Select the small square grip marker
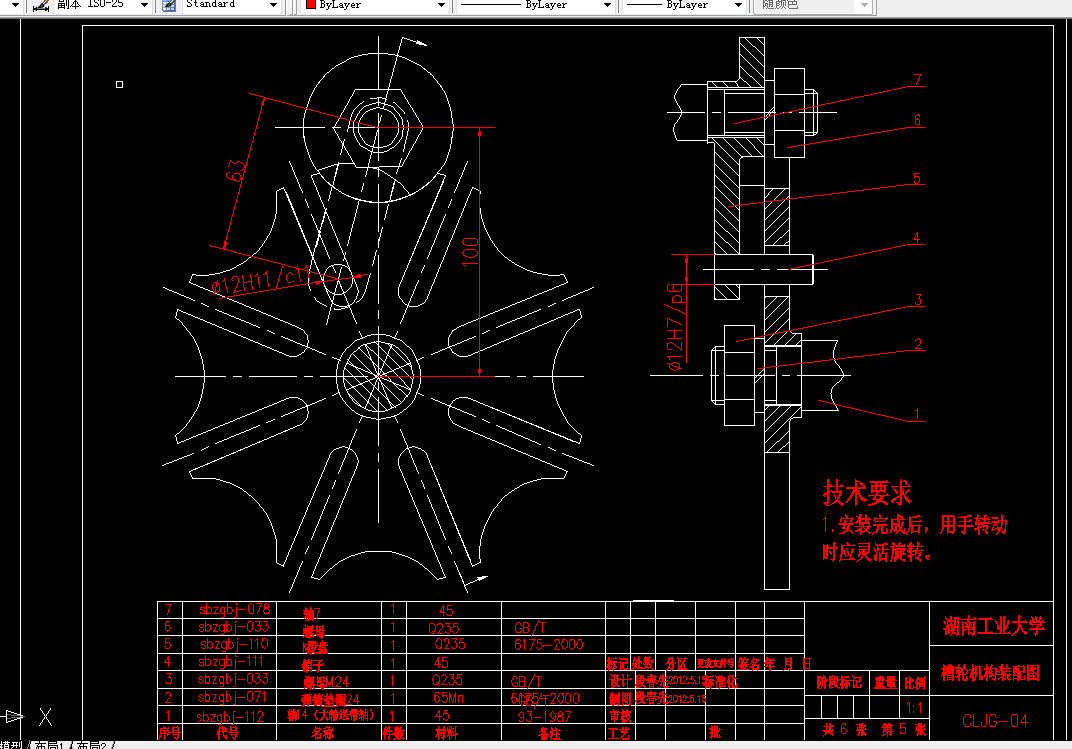 [120, 84]
